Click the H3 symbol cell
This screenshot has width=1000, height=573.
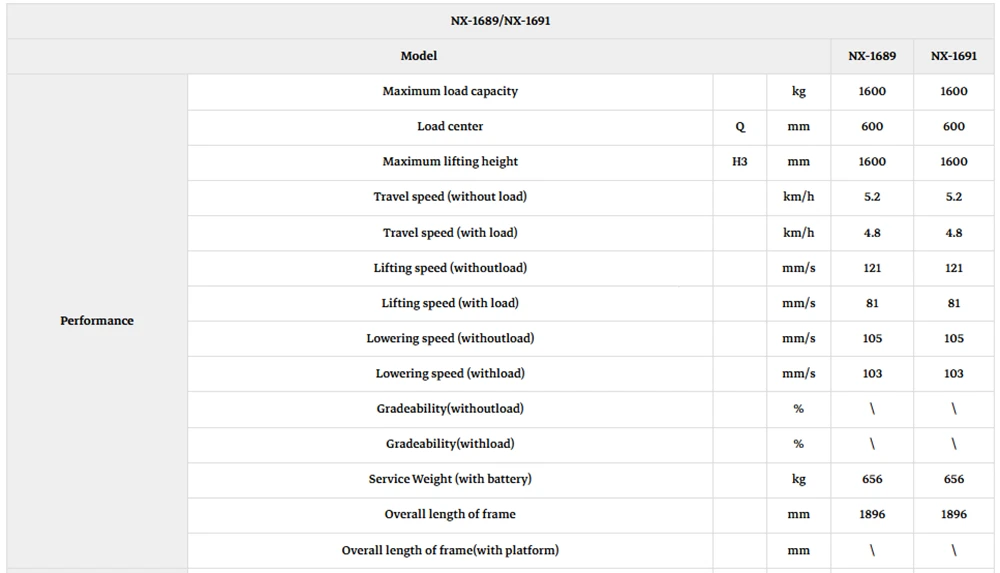[x=740, y=161]
